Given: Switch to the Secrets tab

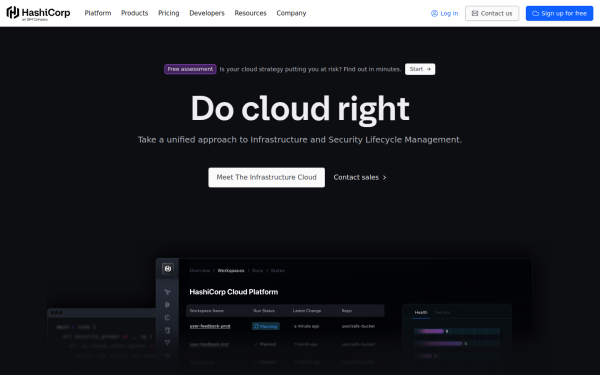Looking at the screenshot, I should (442, 313).
